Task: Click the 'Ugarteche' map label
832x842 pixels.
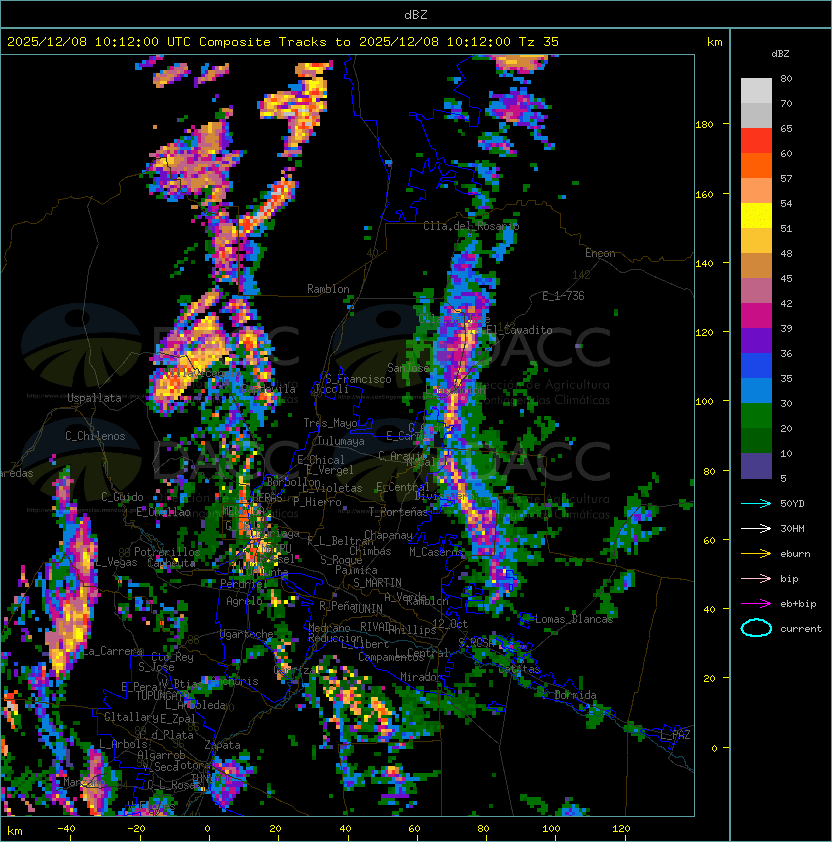Action: 247,634
